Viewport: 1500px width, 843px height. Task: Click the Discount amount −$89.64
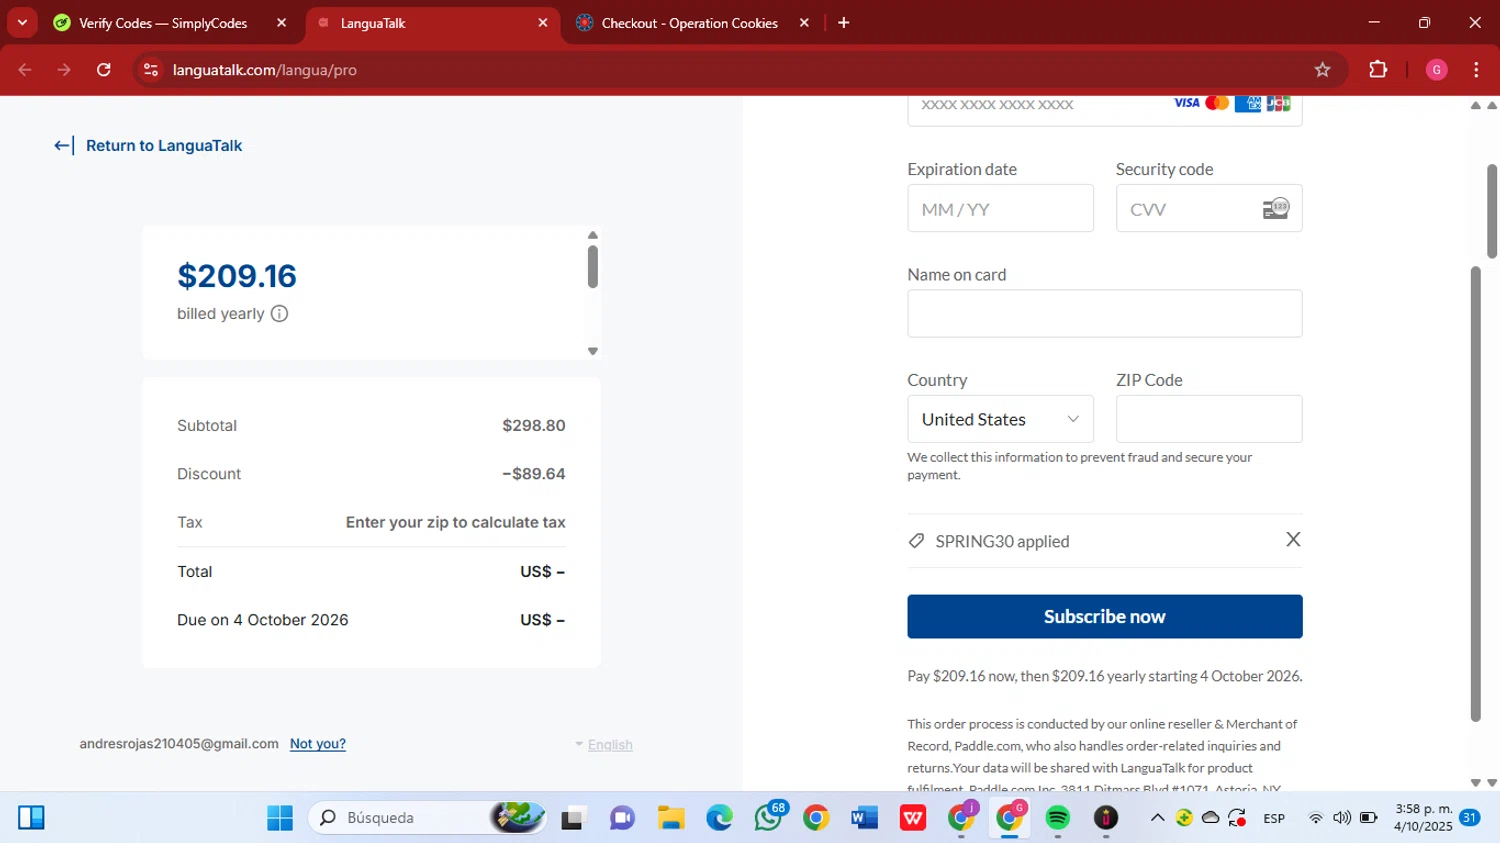pos(533,474)
